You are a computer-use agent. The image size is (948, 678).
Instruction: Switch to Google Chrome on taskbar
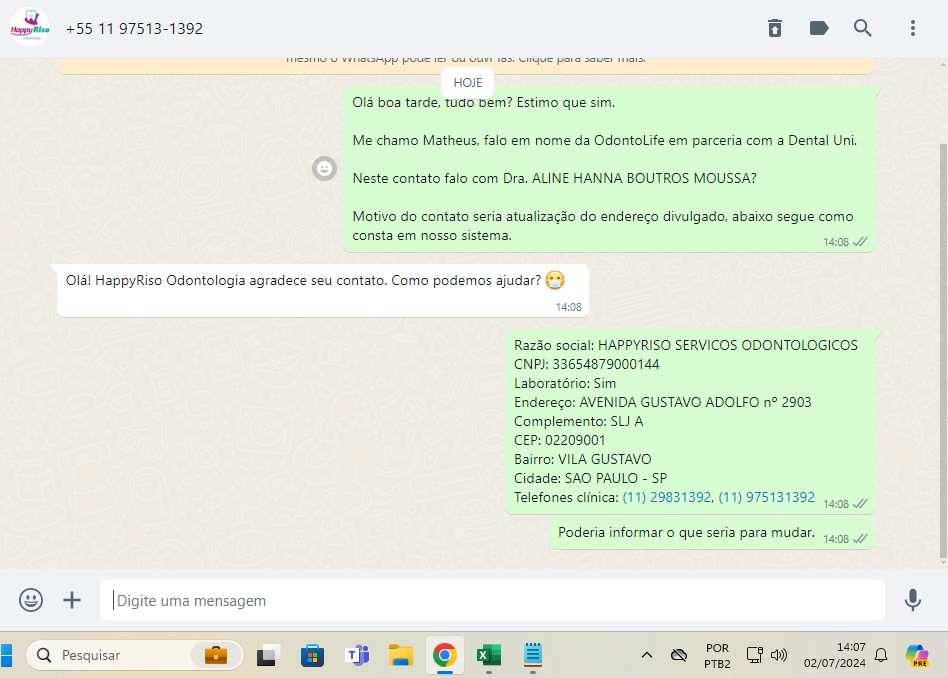coord(445,655)
